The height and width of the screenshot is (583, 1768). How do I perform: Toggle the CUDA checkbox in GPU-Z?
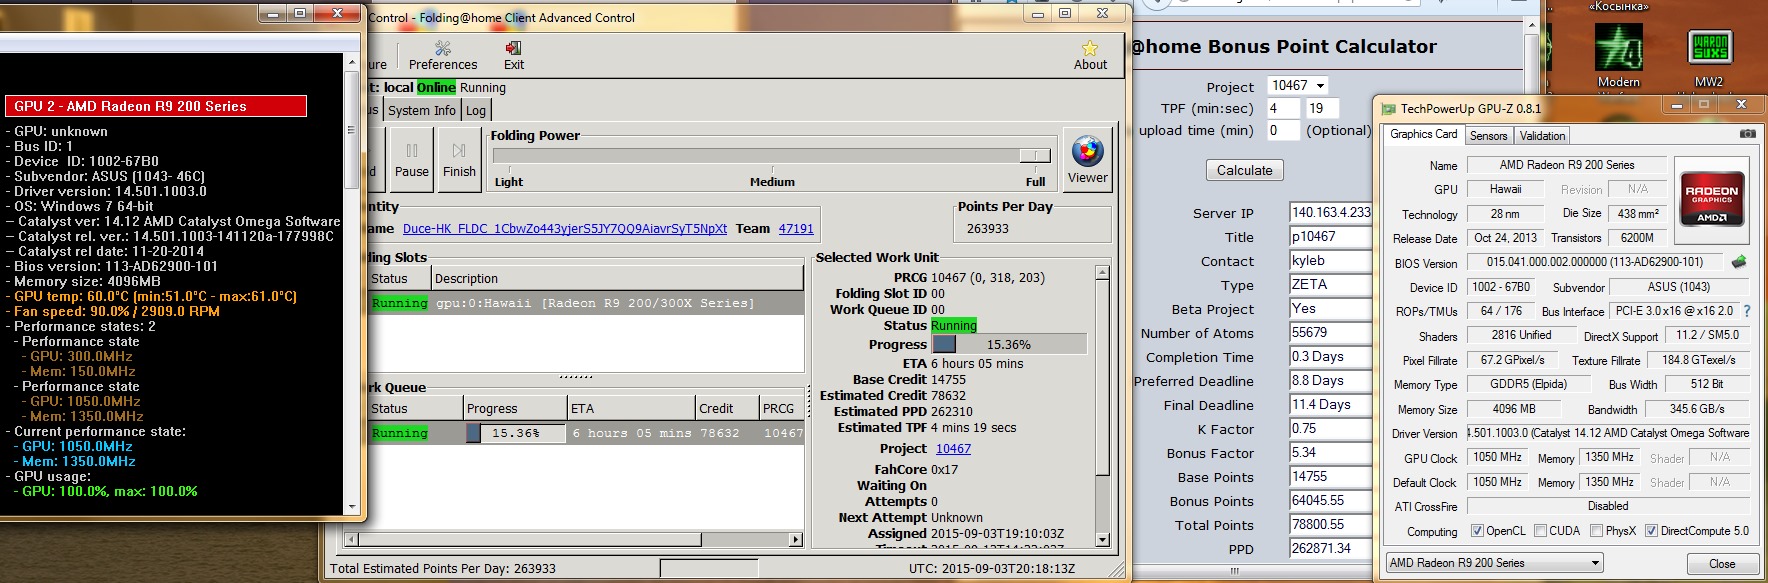[1540, 531]
